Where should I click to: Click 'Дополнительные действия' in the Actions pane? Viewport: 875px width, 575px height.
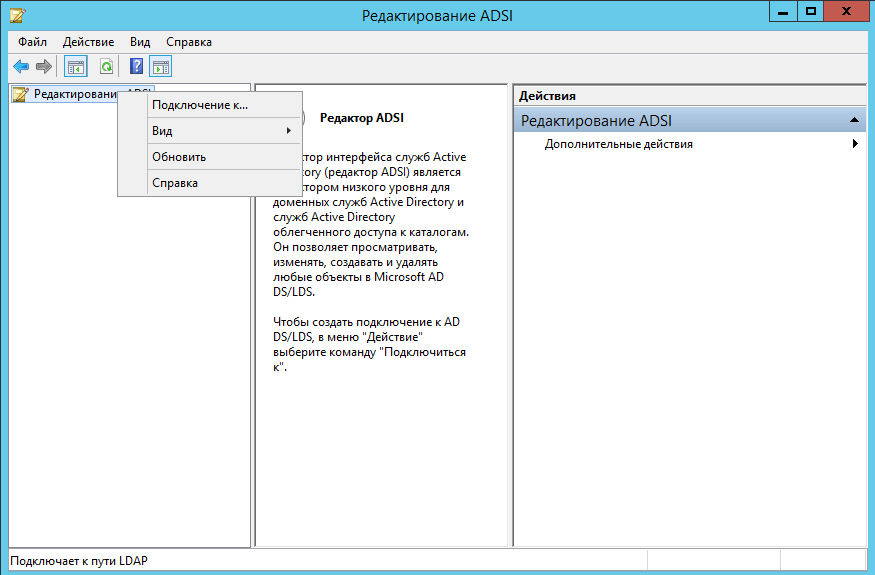click(x=618, y=144)
